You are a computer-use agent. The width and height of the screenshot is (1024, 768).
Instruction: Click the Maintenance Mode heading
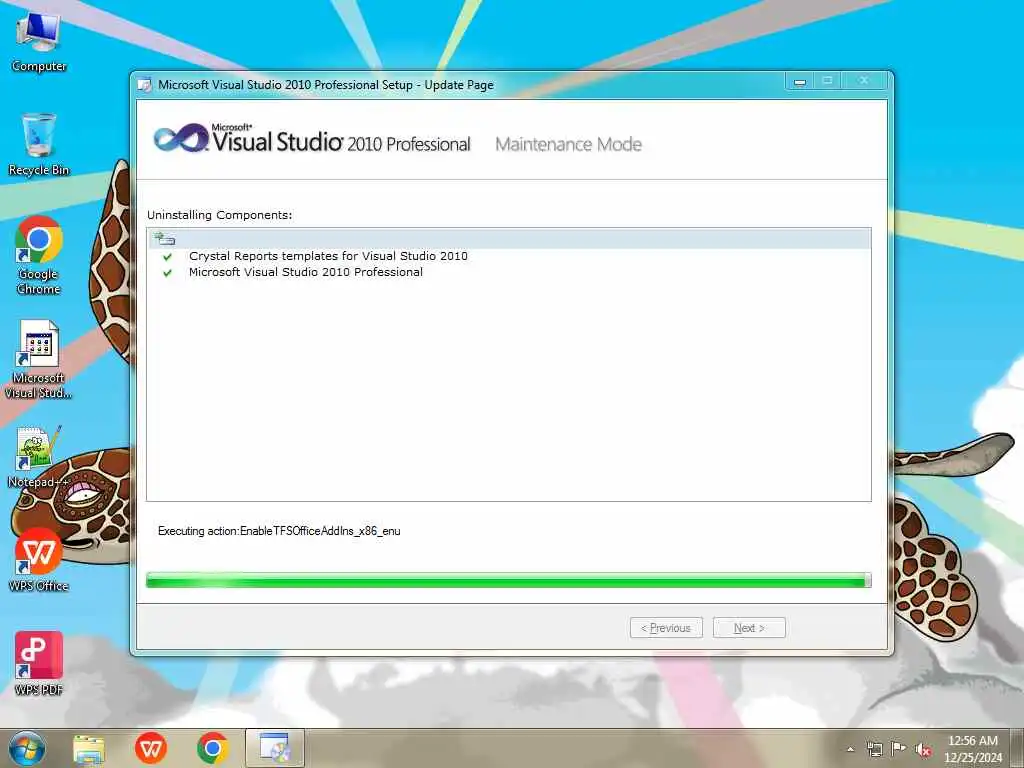568,144
